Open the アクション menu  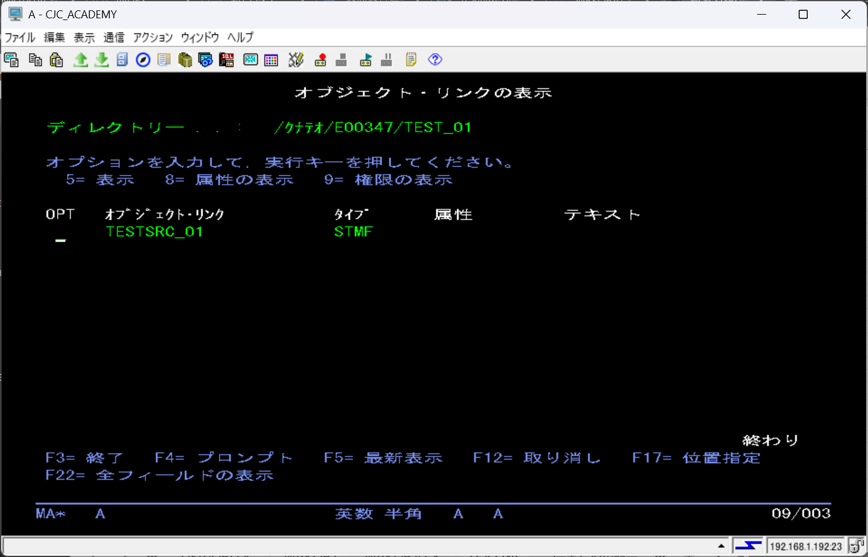pyautogui.click(x=153, y=38)
